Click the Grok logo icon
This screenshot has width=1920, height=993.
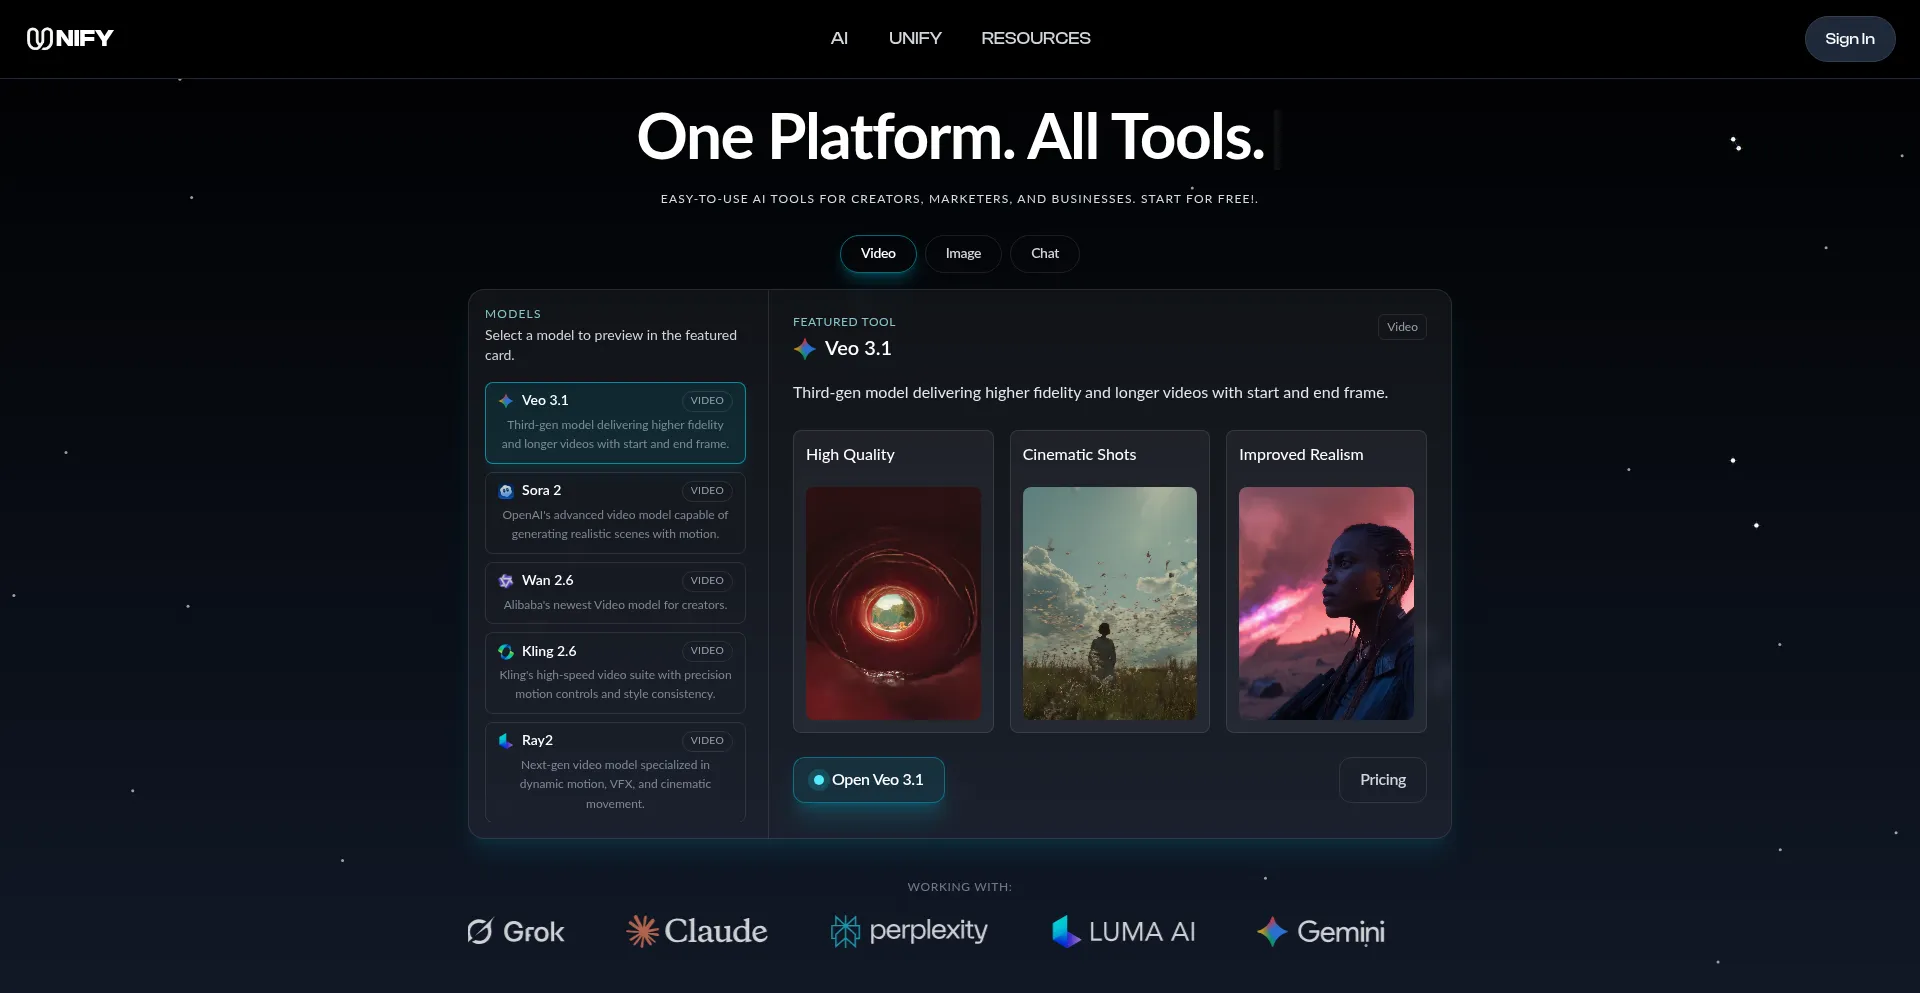(480, 931)
